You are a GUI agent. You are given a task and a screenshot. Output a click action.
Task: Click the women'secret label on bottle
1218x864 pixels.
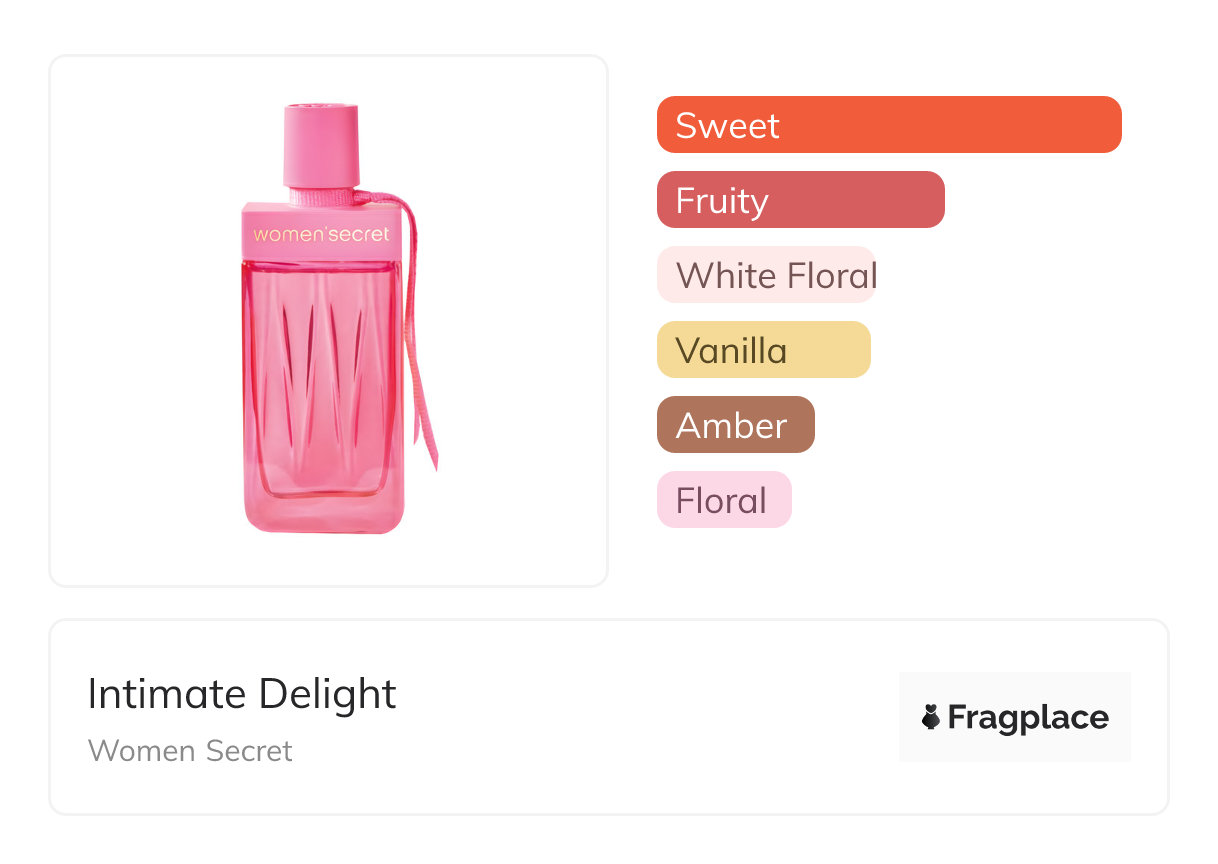[321, 234]
